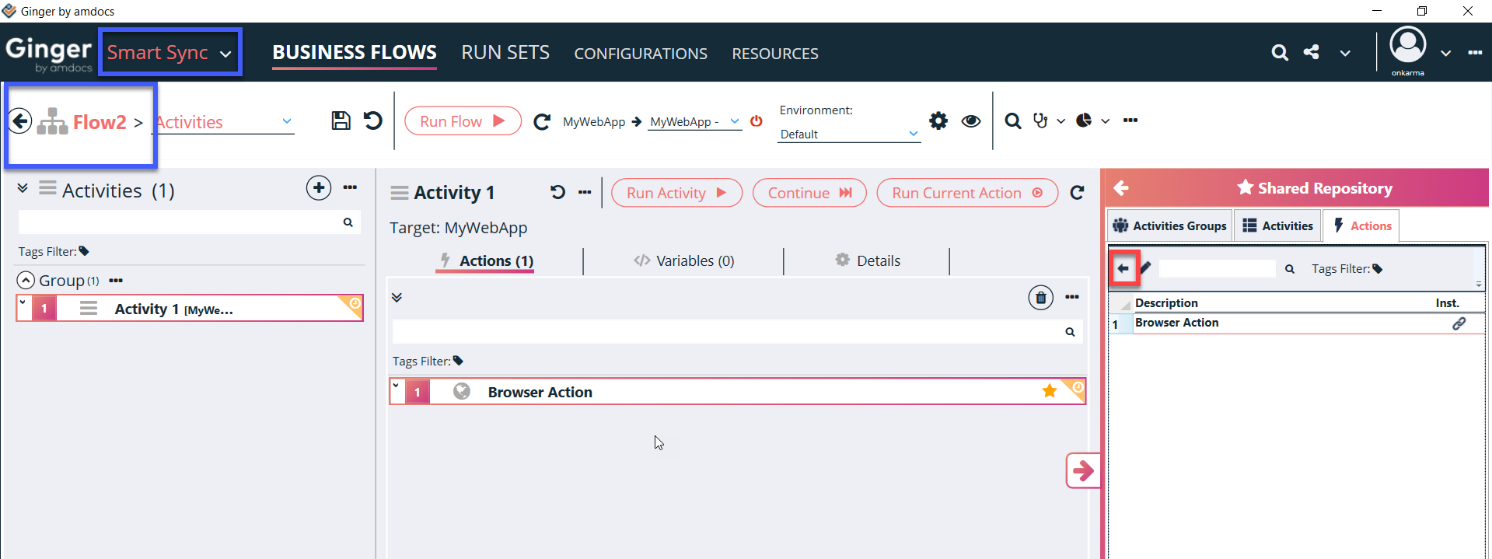Click the Run Flow button
The height and width of the screenshot is (559, 1492).
pyautogui.click(x=463, y=121)
